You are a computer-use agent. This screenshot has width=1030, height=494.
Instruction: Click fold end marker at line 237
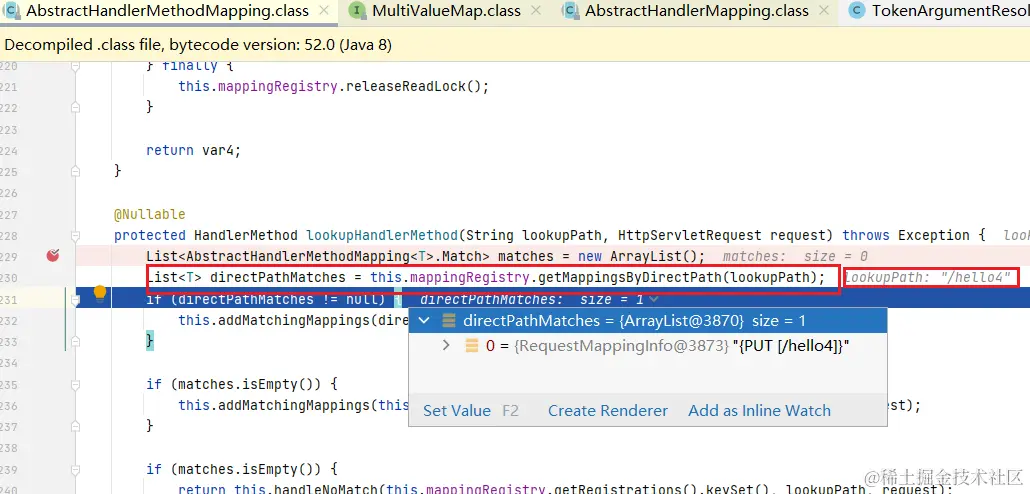(76, 425)
